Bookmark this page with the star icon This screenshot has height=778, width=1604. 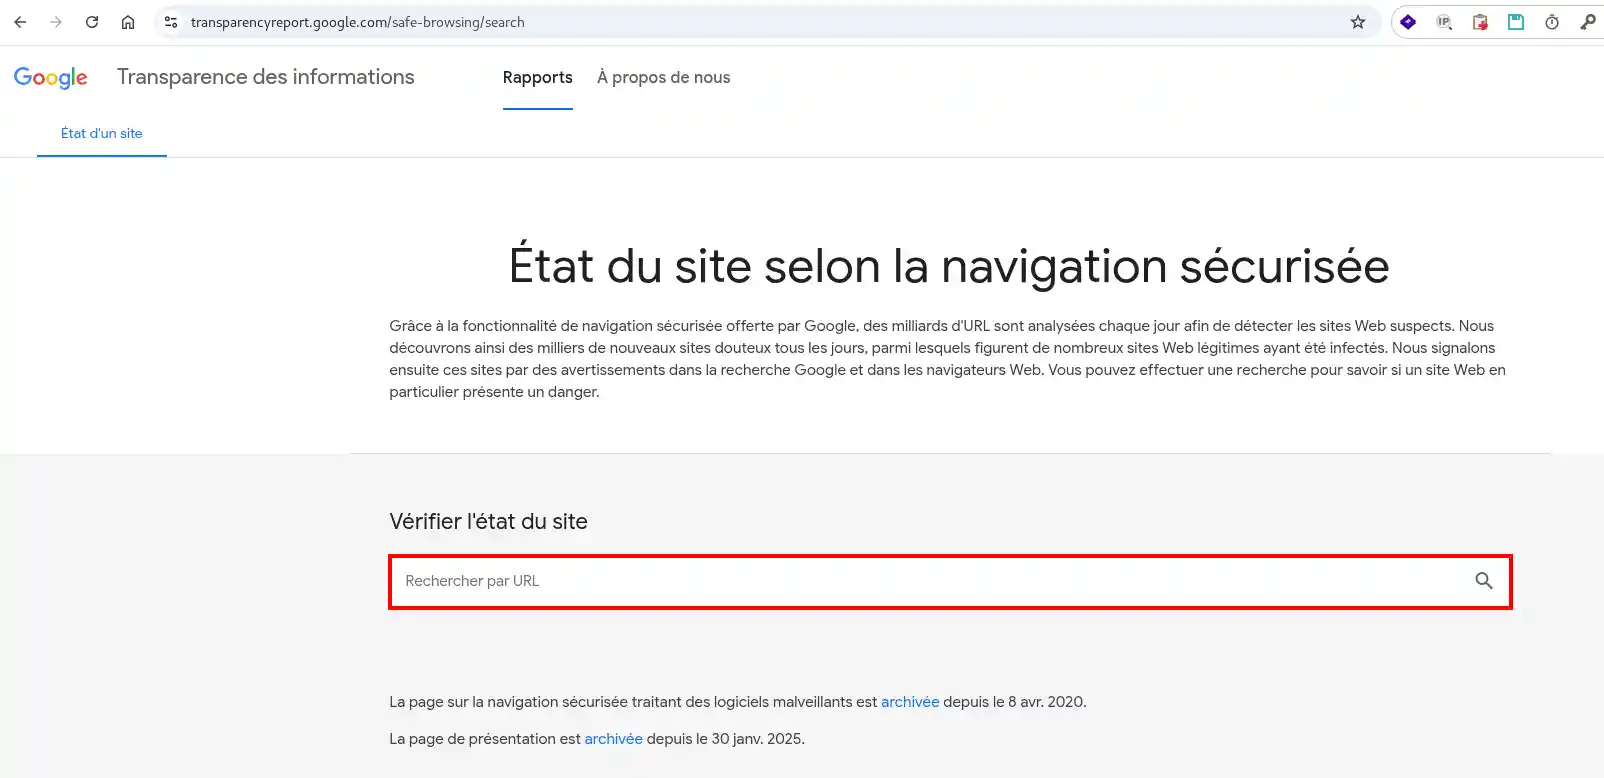point(1358,22)
